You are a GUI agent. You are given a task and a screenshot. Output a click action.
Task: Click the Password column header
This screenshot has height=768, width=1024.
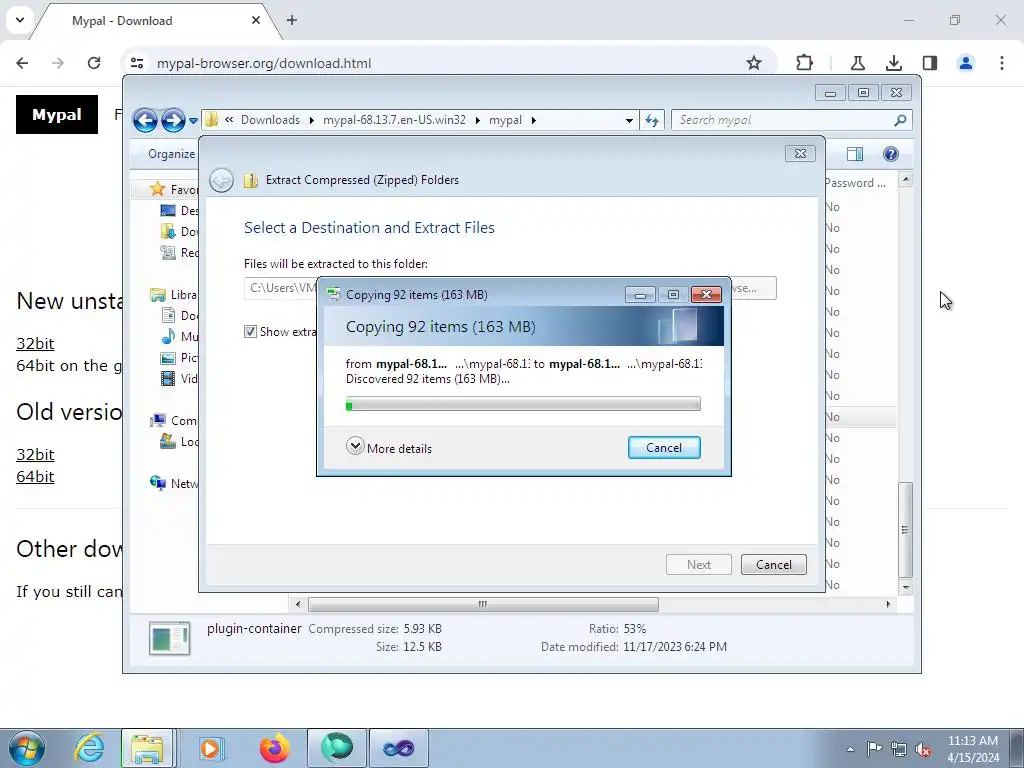[x=855, y=183]
